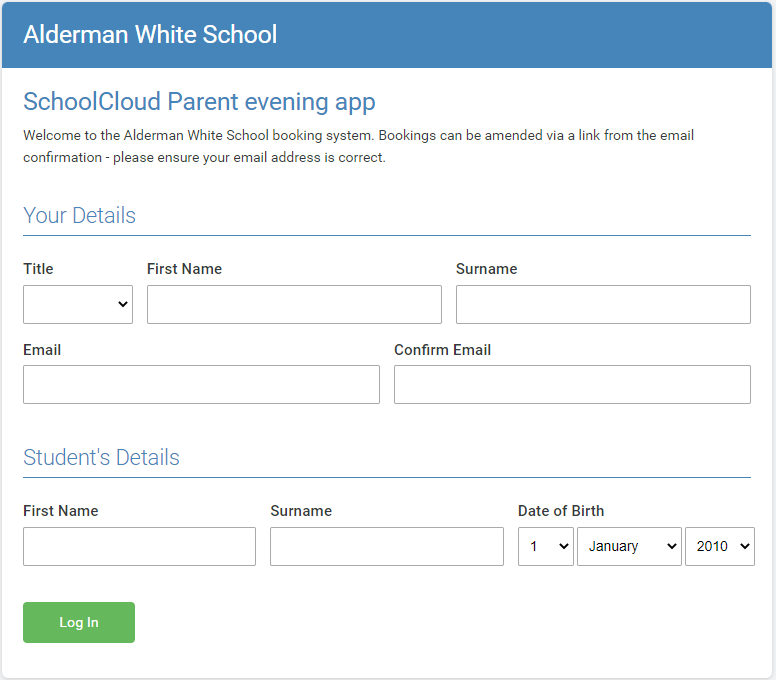Focus the parent Surname input under Your Details
This screenshot has width=776, height=680.
(603, 304)
